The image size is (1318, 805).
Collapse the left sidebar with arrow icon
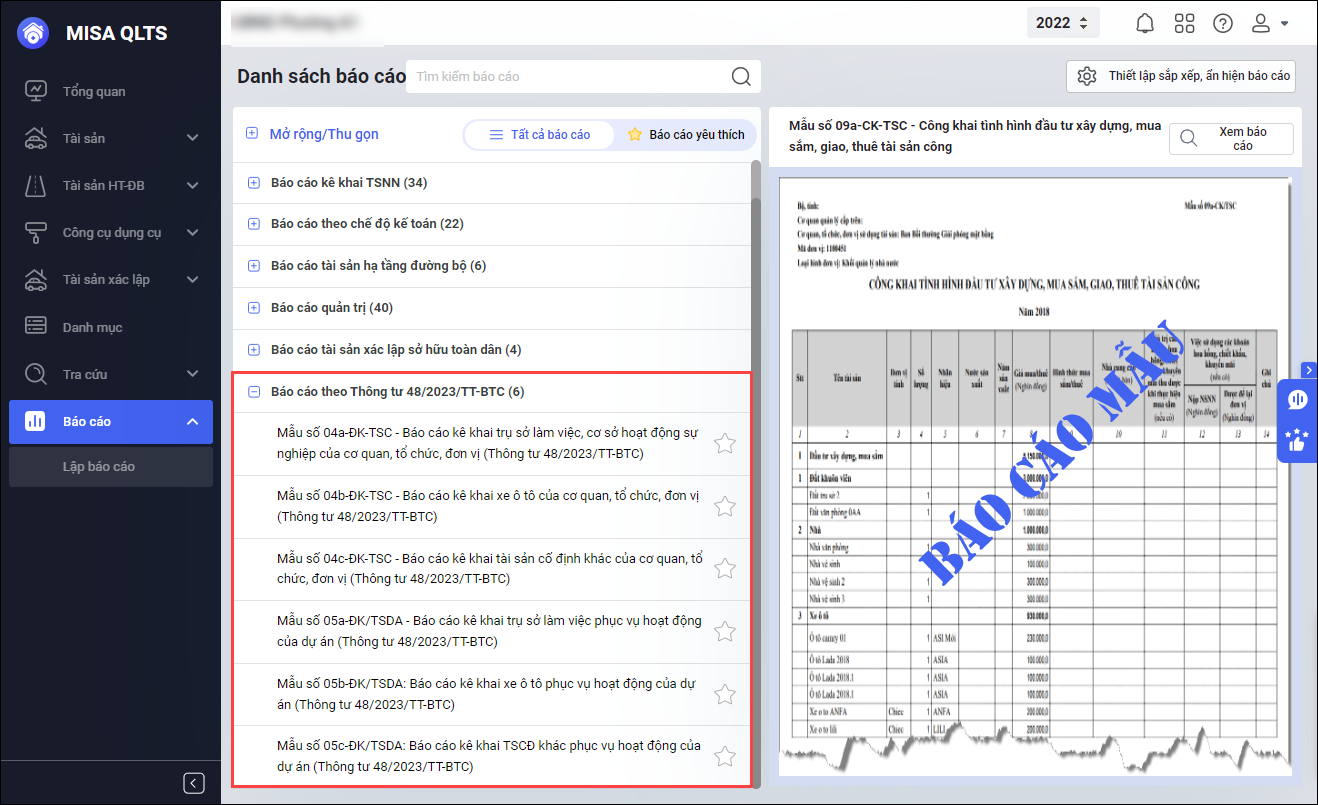click(x=195, y=783)
